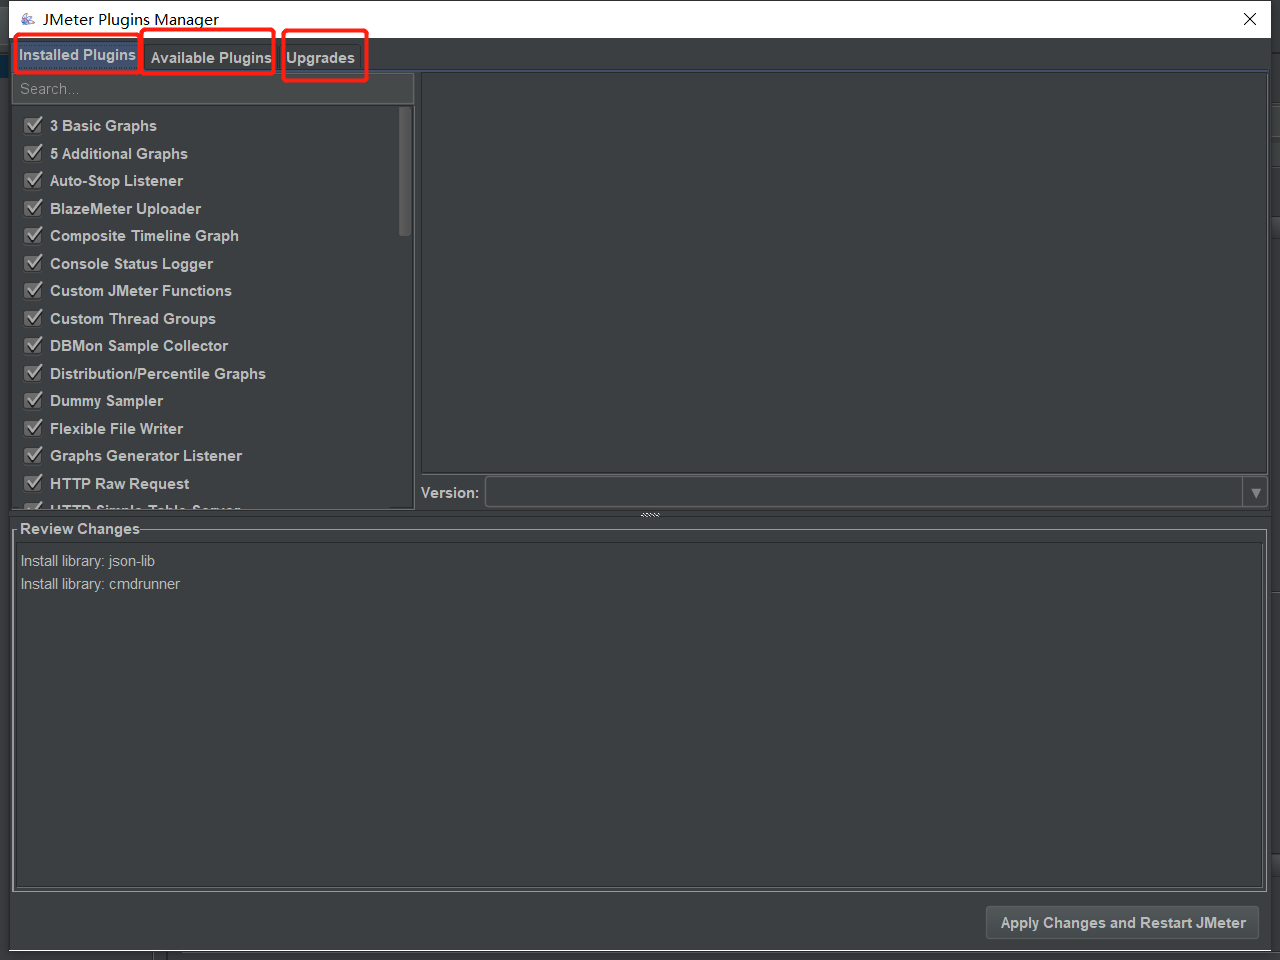This screenshot has height=960, width=1280.
Task: Disable the Composite Timeline Graph checkbox
Action: tap(33, 235)
